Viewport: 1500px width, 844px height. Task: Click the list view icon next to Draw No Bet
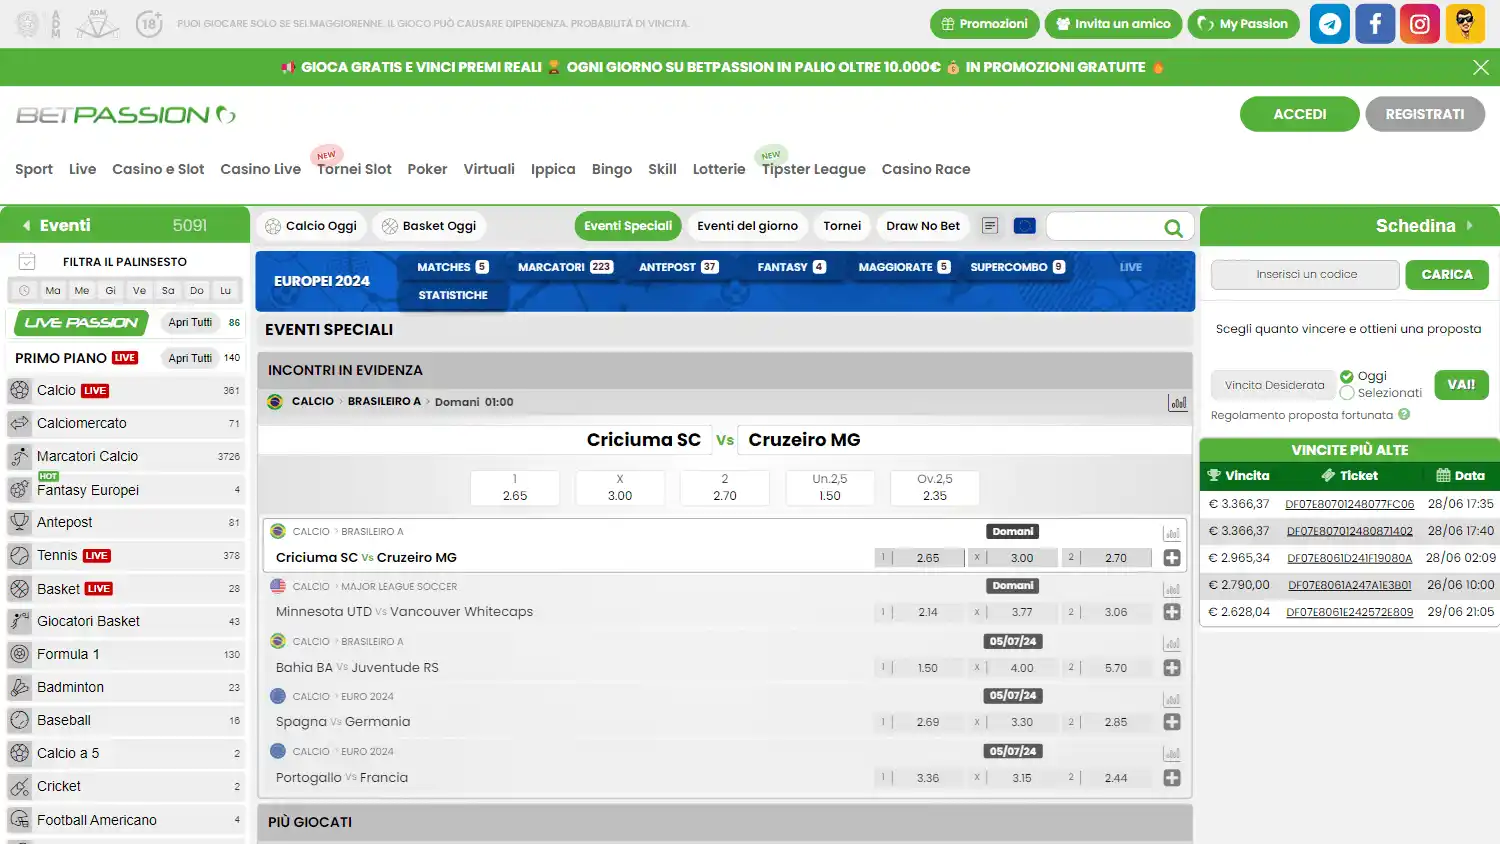990,226
